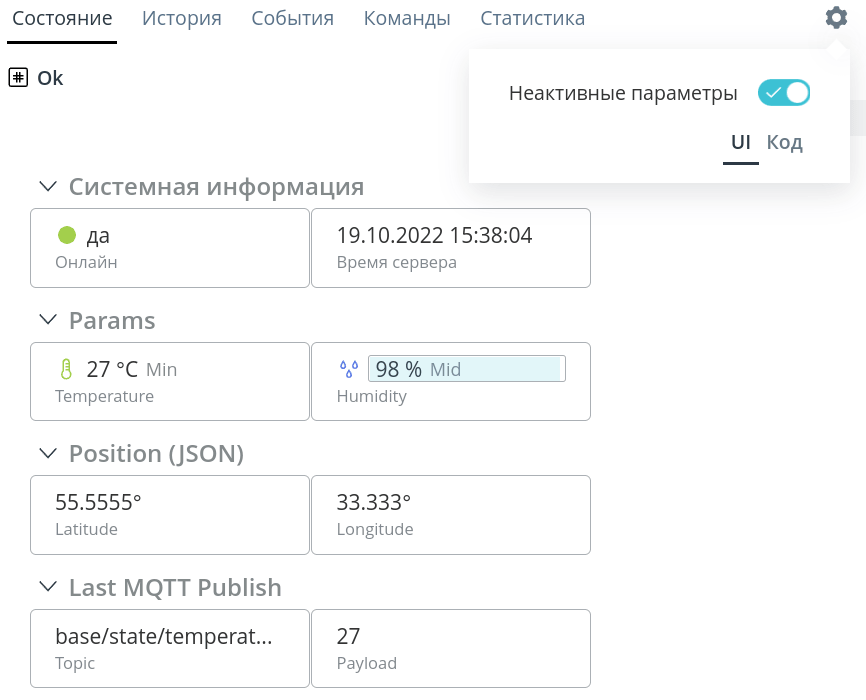
Task: Click the Время сервера card
Action: pos(451,248)
